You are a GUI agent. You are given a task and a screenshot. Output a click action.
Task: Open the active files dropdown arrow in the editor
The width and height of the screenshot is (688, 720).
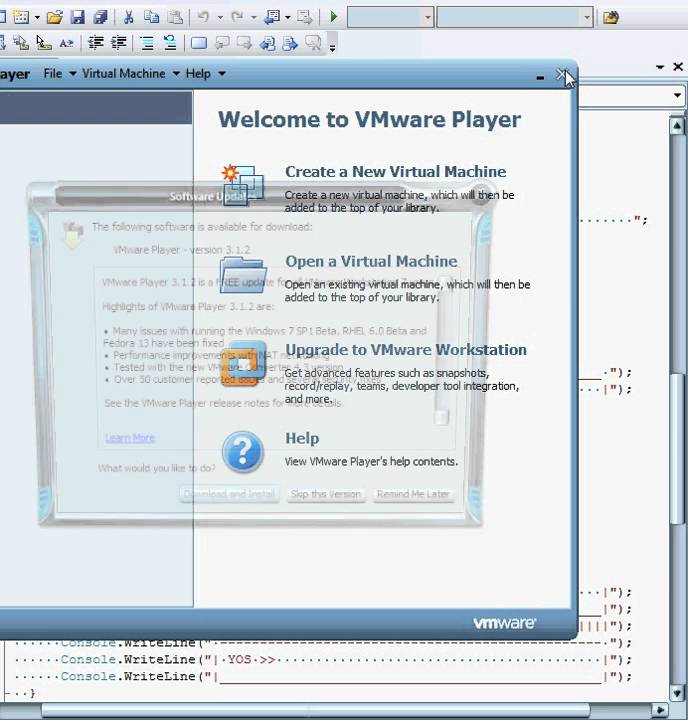[x=660, y=67]
